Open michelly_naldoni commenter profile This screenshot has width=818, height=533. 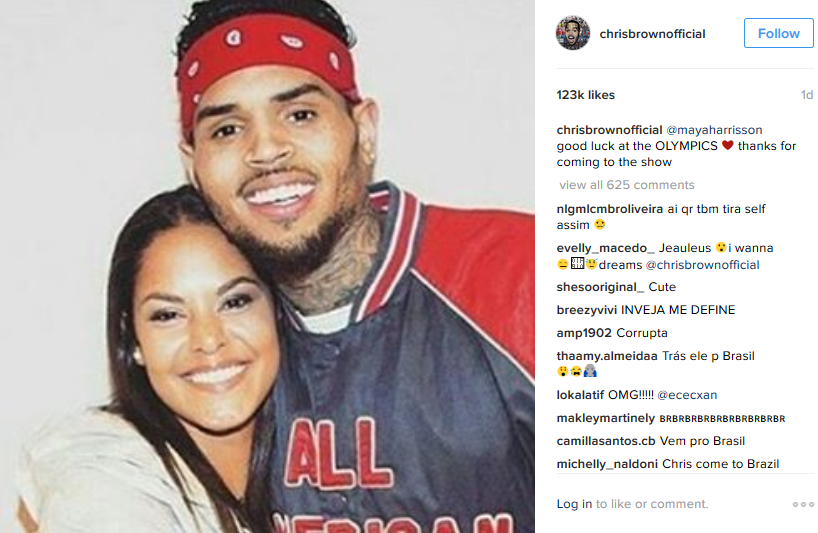[x=607, y=464]
